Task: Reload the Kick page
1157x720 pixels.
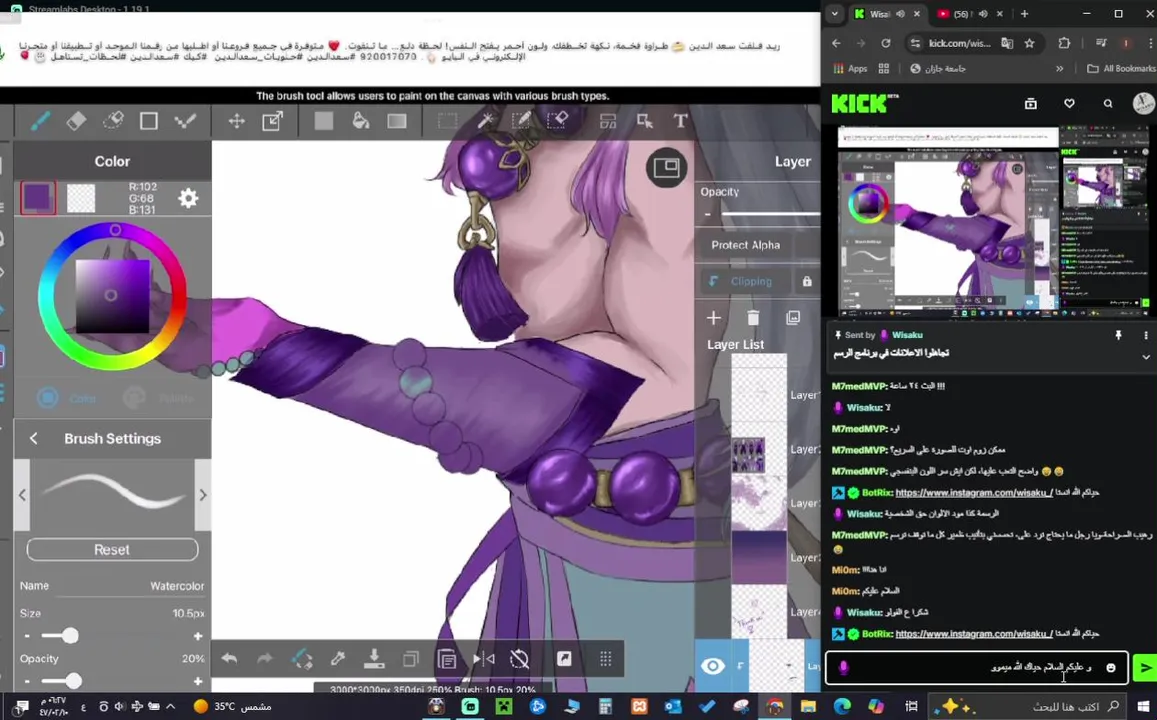Action: coord(886,44)
